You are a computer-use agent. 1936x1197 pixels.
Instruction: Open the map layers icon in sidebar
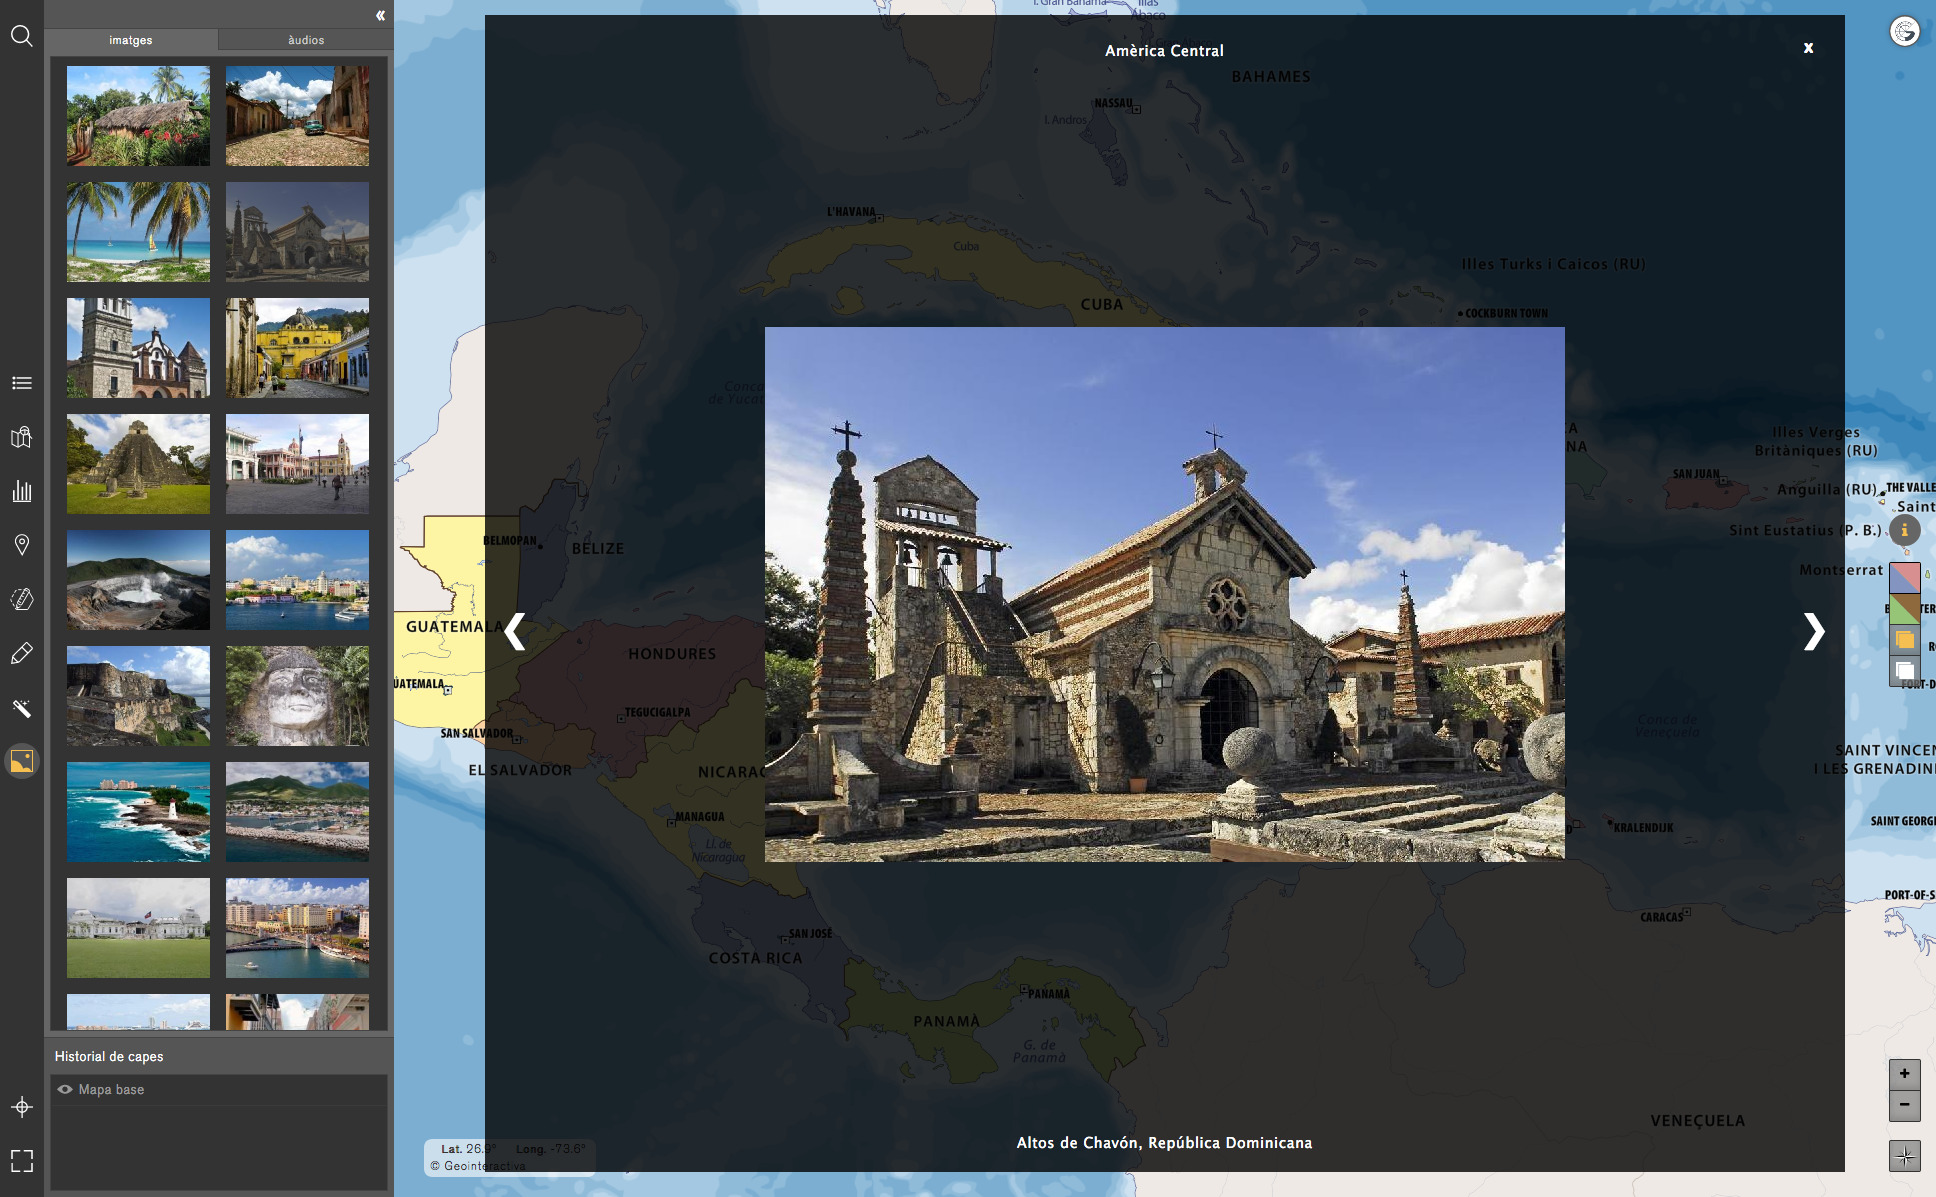pyautogui.click(x=21, y=437)
